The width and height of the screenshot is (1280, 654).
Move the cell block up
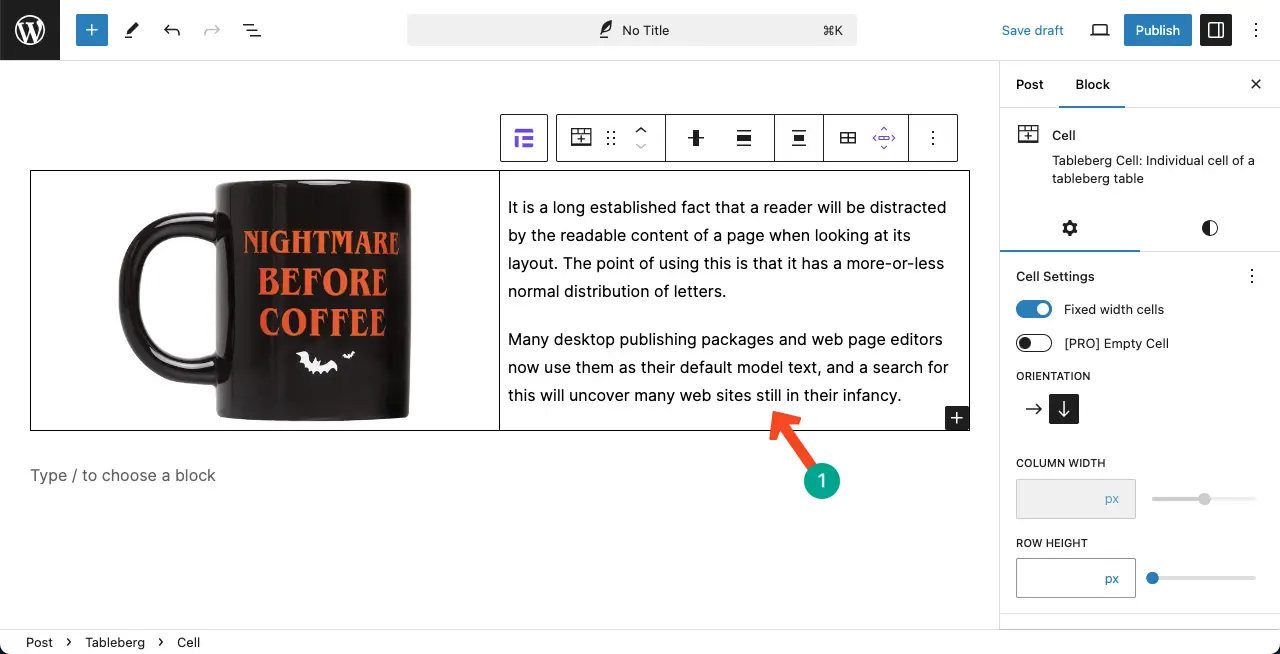(x=642, y=129)
